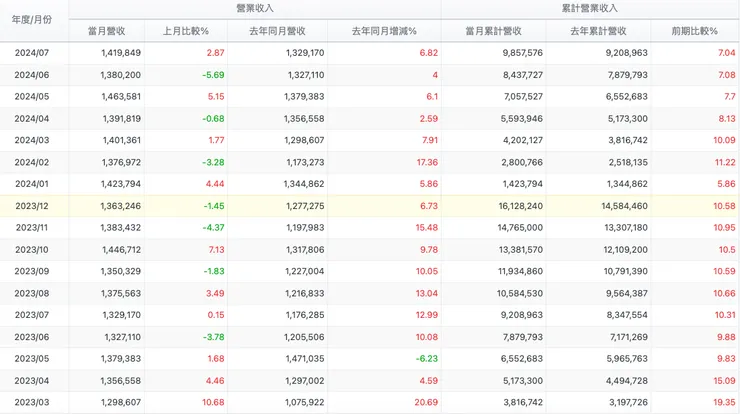
Task: Click last-year cumulative value 14,584,460
Action: [x=624, y=206]
